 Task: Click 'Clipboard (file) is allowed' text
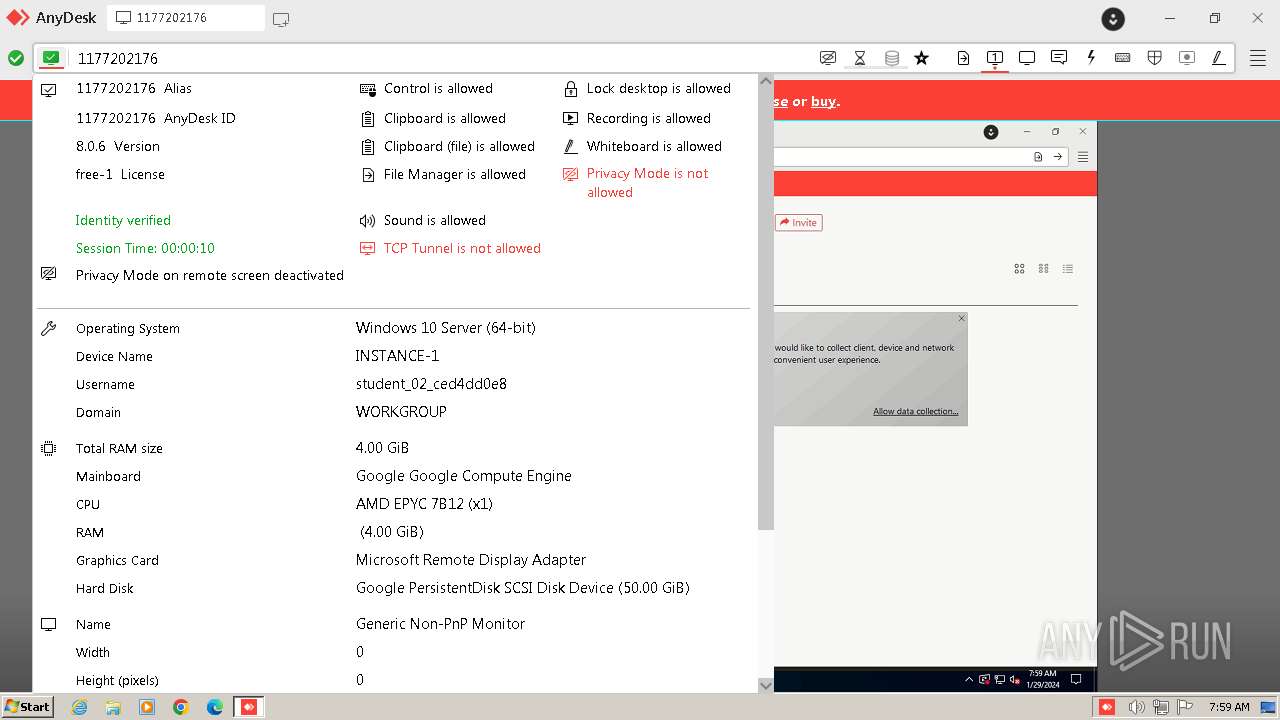(459, 146)
